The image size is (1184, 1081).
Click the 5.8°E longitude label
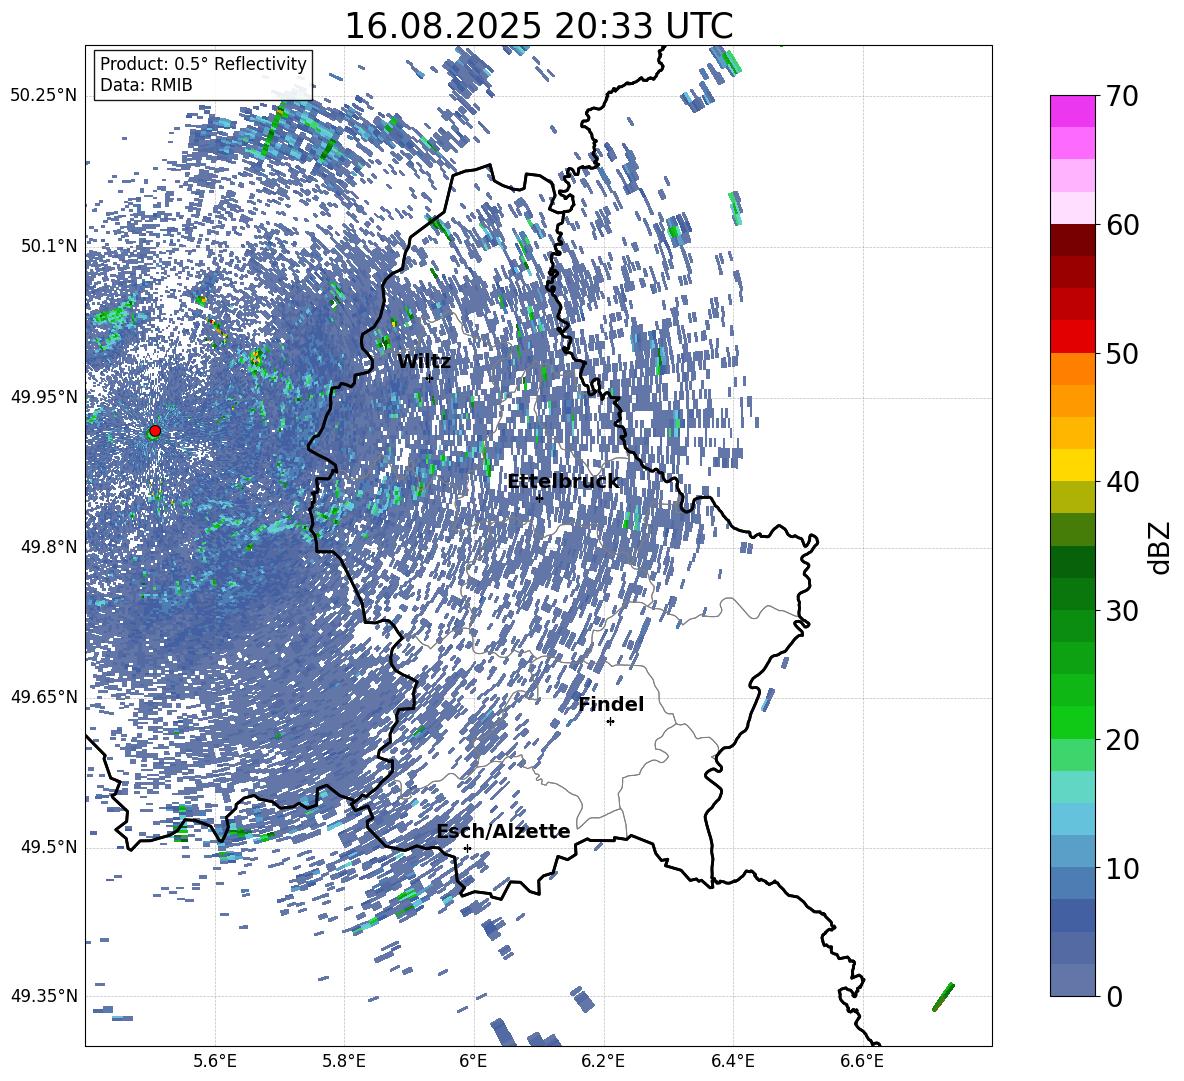coord(344,1061)
